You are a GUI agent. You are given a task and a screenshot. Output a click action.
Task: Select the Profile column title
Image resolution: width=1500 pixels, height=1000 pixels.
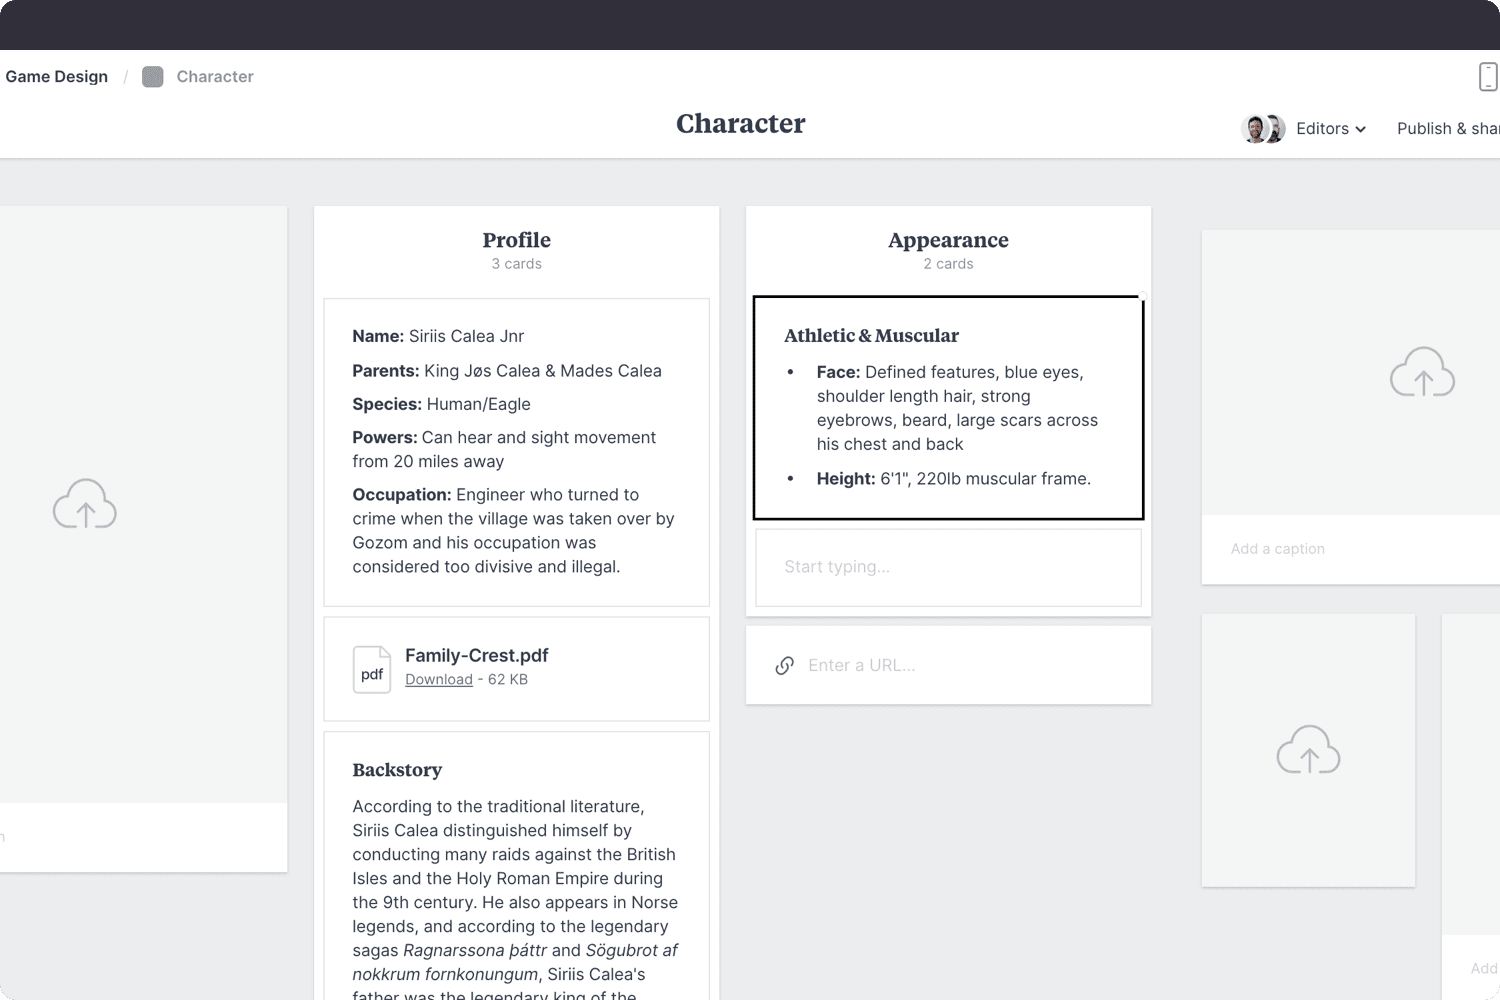[x=517, y=240]
